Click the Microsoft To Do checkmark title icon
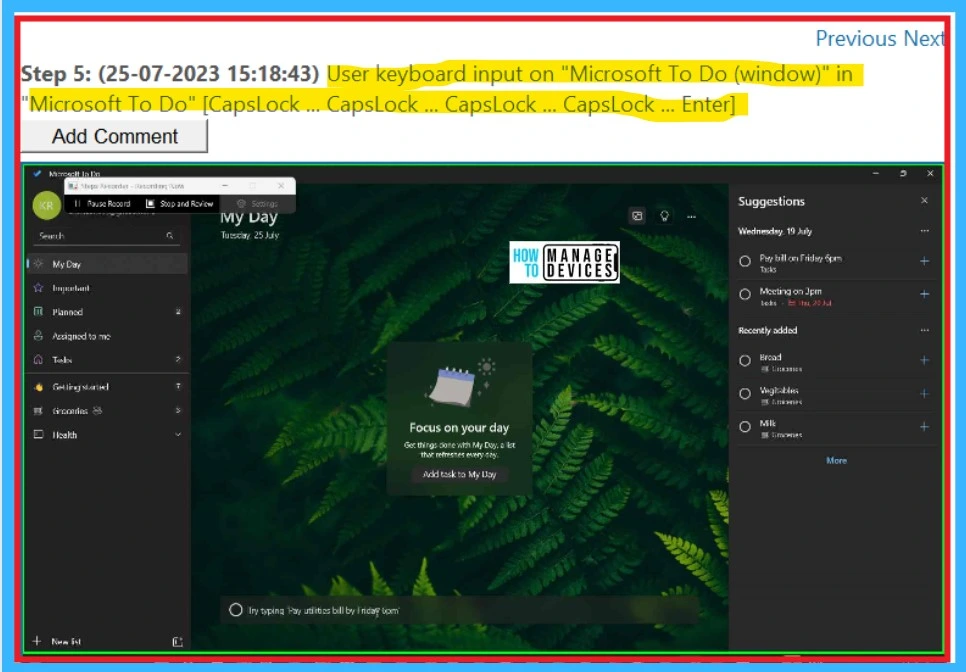The image size is (966, 672). point(37,174)
